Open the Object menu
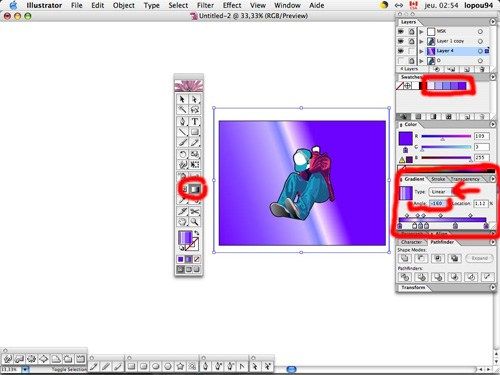Image resolution: width=500 pixels, height=375 pixels. 123,5
